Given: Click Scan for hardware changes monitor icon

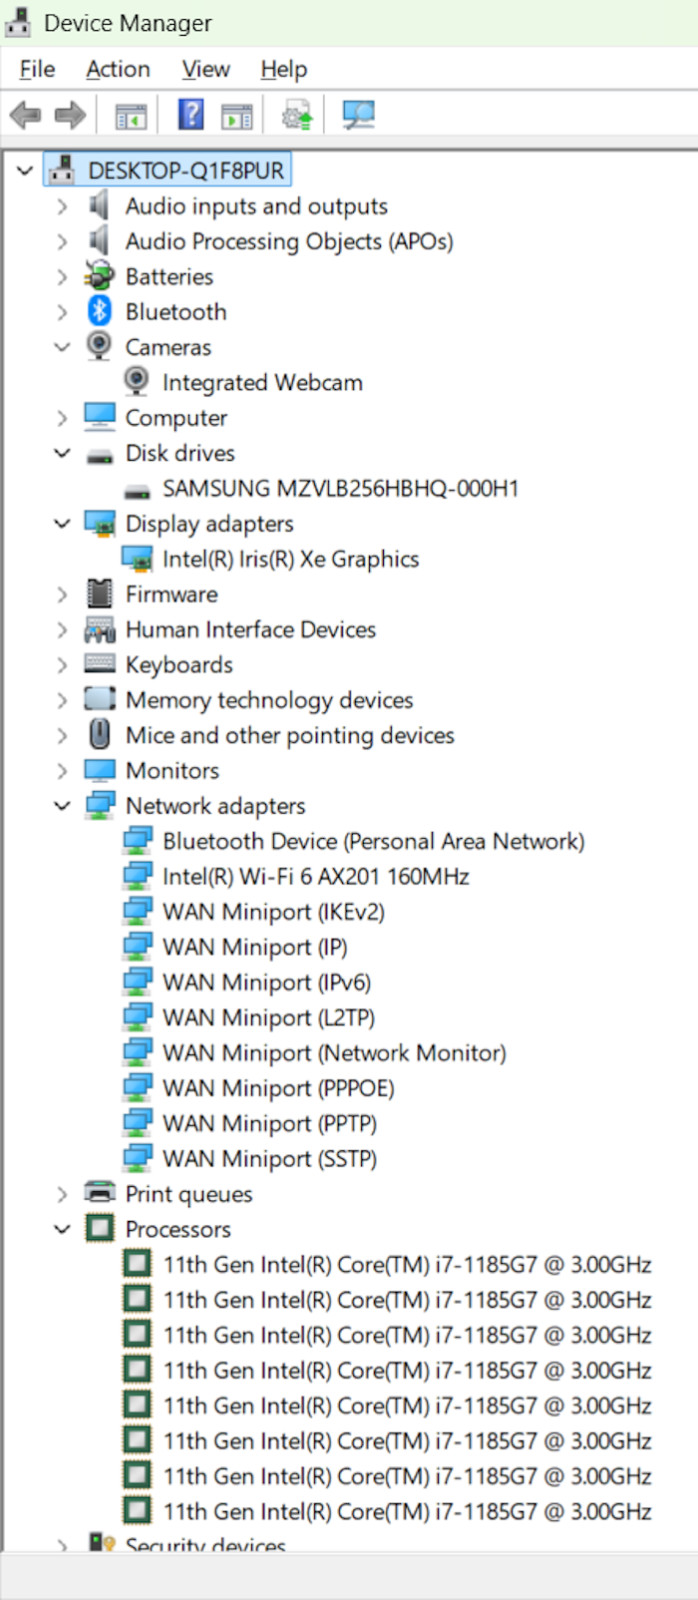Looking at the screenshot, I should tap(358, 115).
